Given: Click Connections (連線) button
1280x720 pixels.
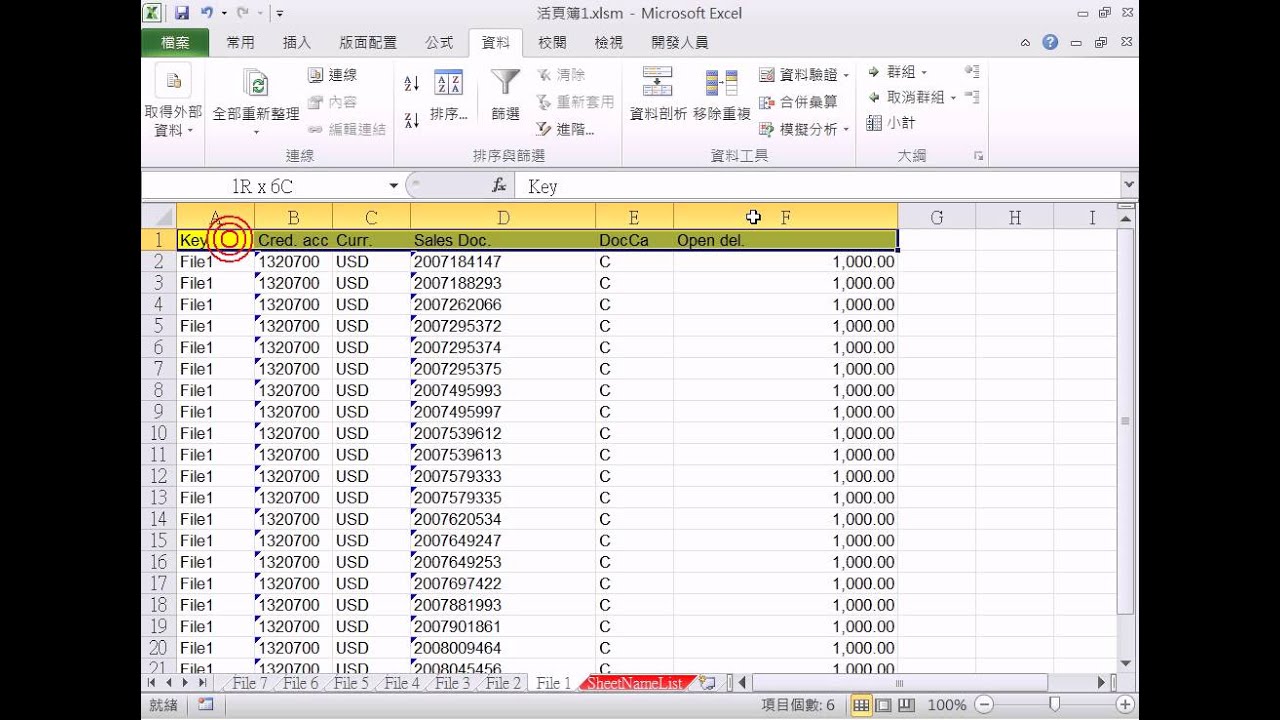Looking at the screenshot, I should (332, 75).
